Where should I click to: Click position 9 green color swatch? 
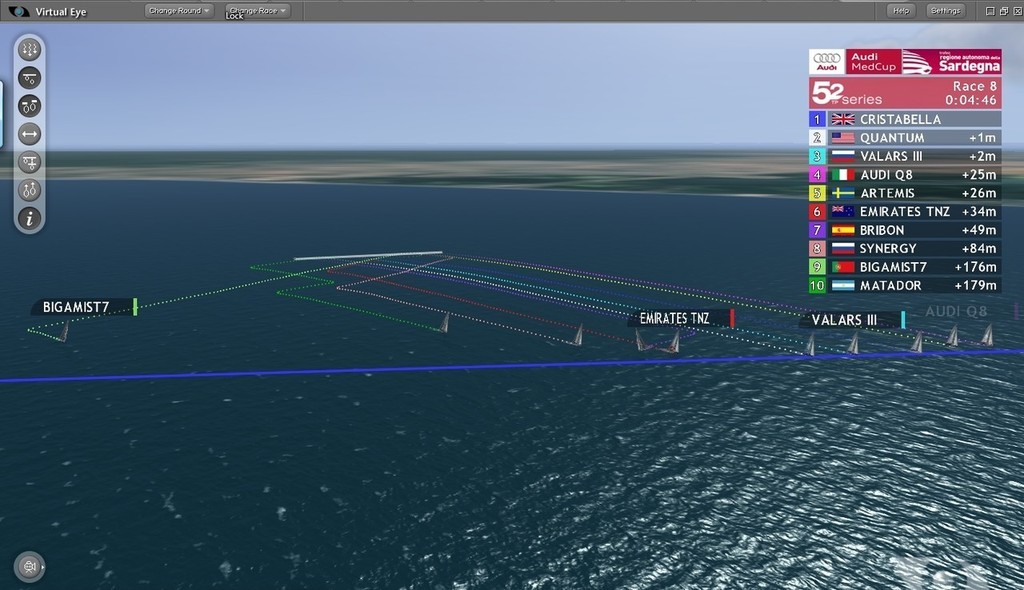pos(817,267)
